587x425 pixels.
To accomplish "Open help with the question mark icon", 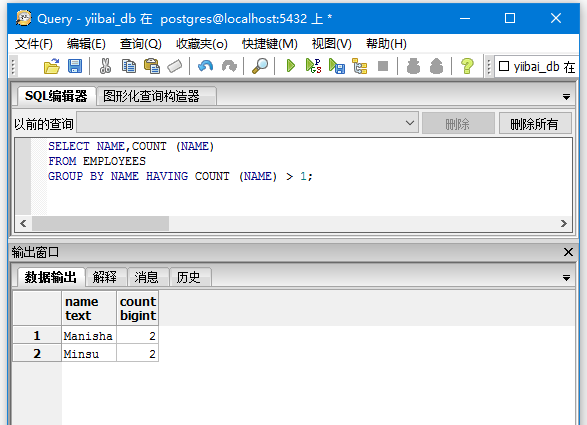I will point(467,66).
